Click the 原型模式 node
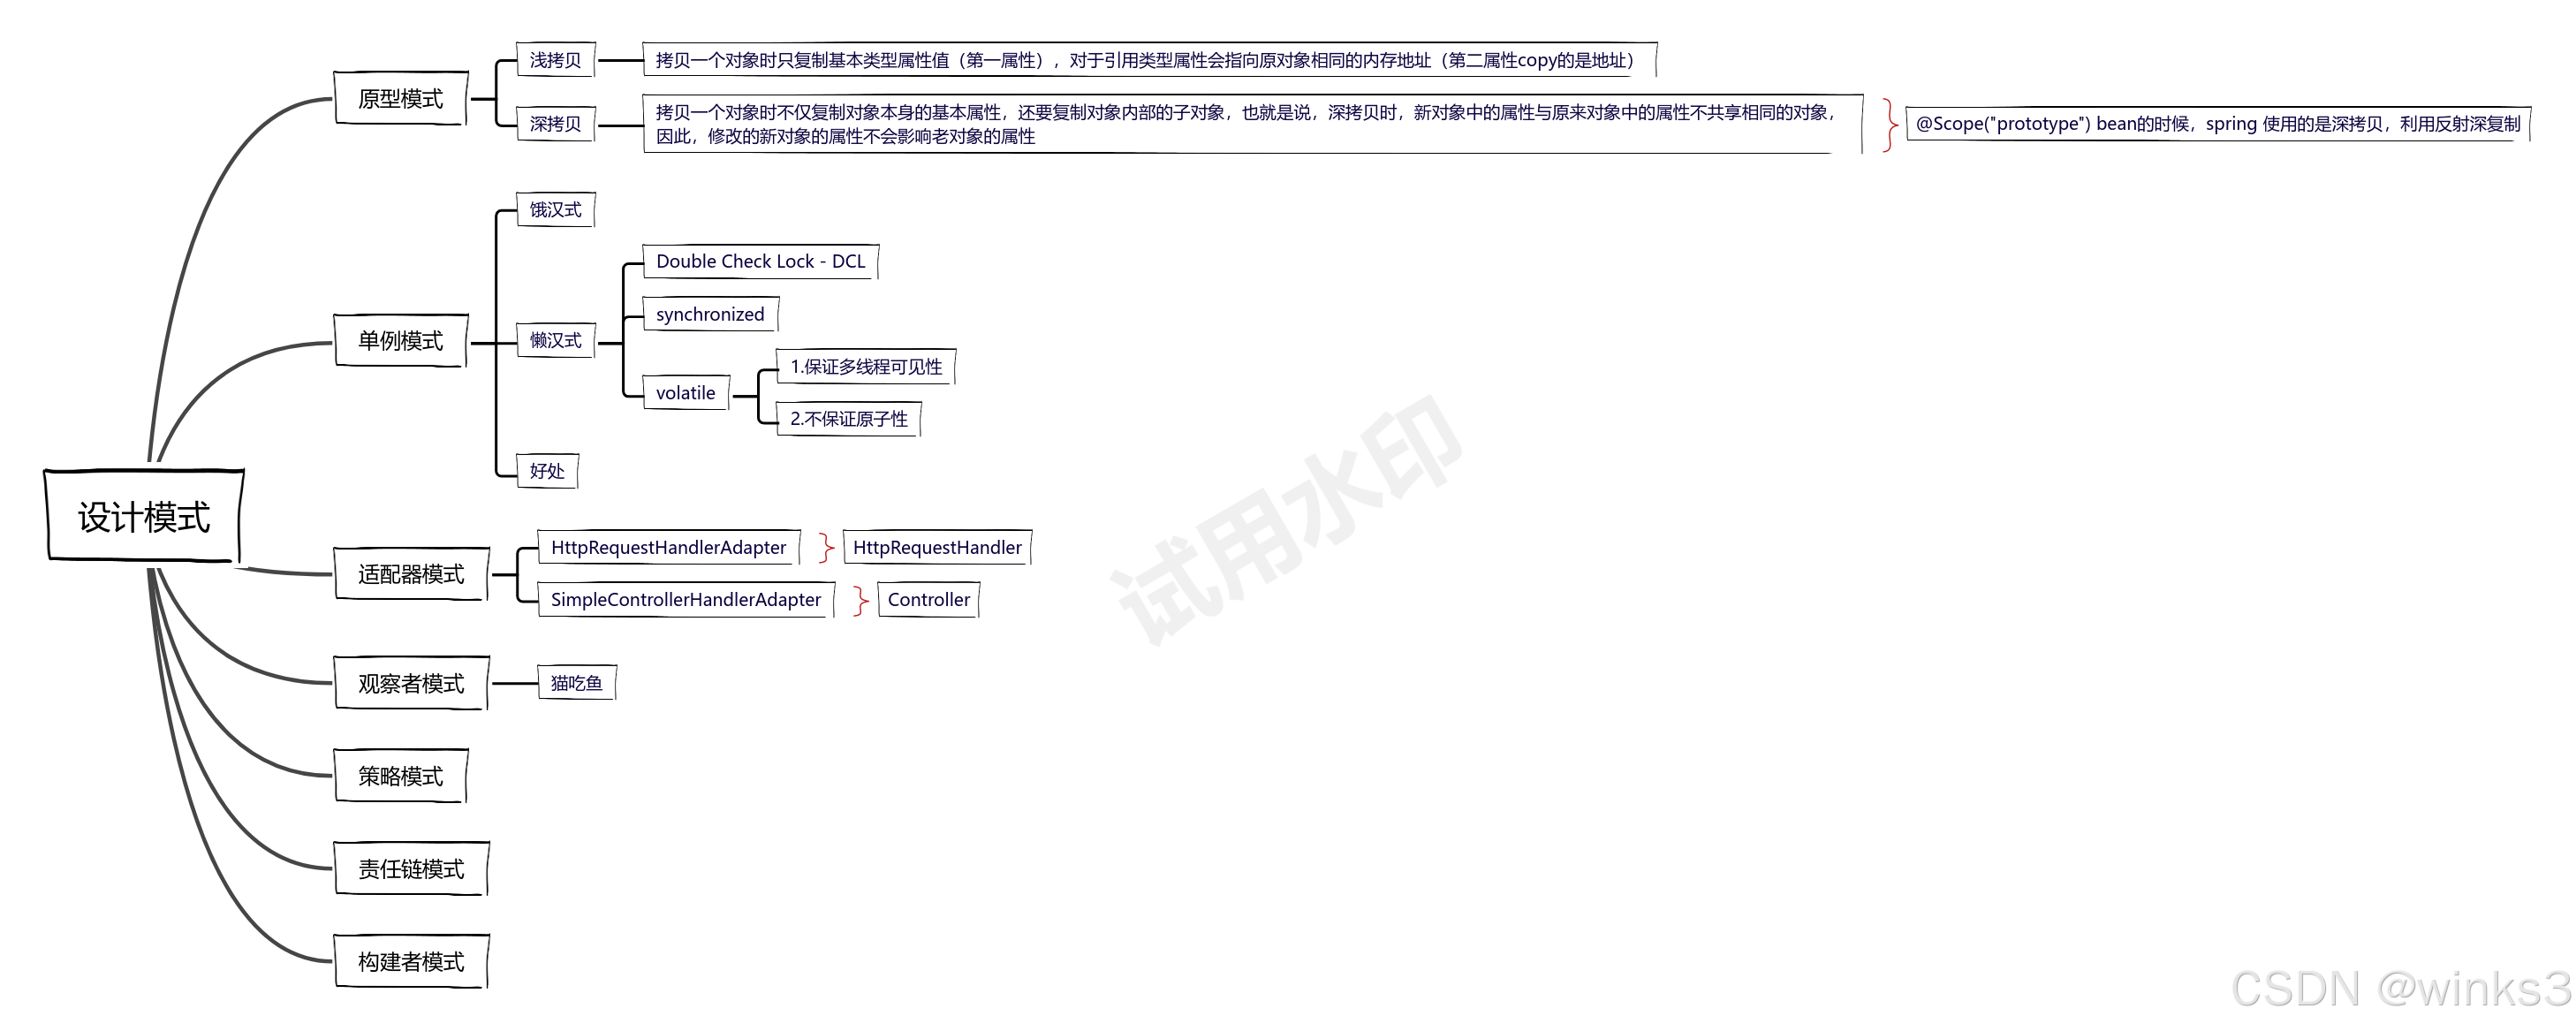2576x1031 pixels. coord(400,99)
